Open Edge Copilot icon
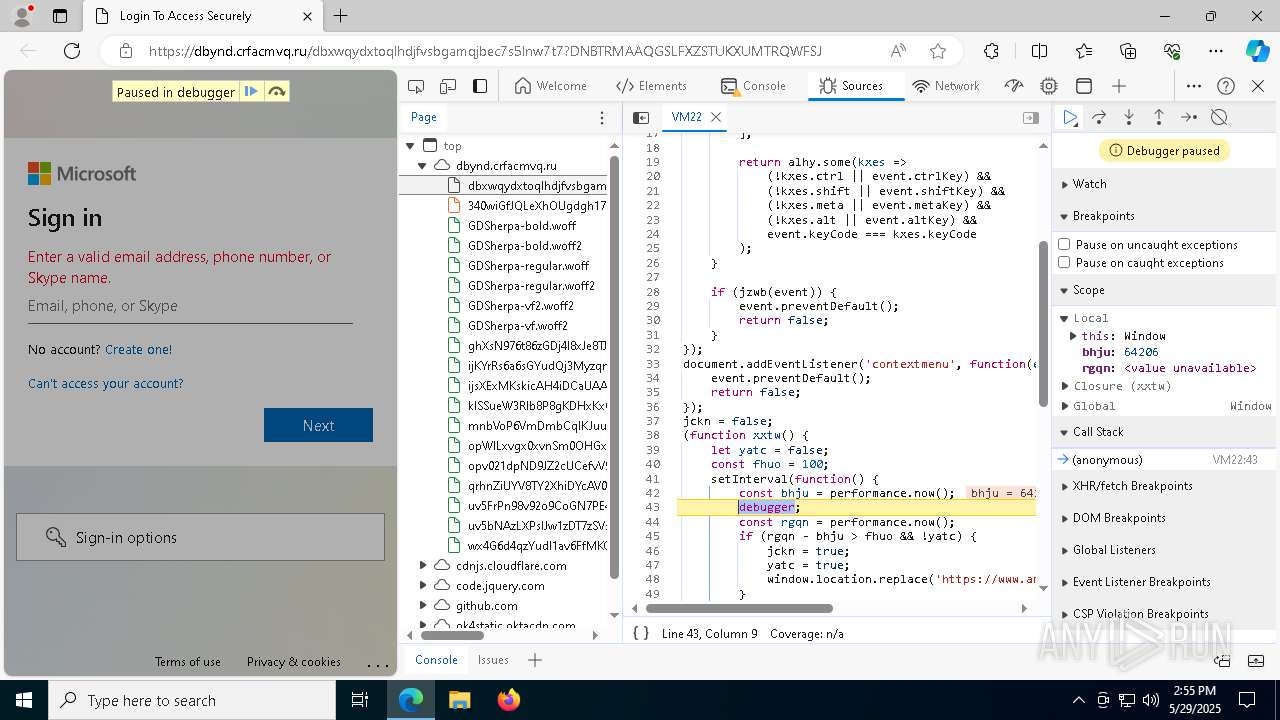 (x=1257, y=51)
